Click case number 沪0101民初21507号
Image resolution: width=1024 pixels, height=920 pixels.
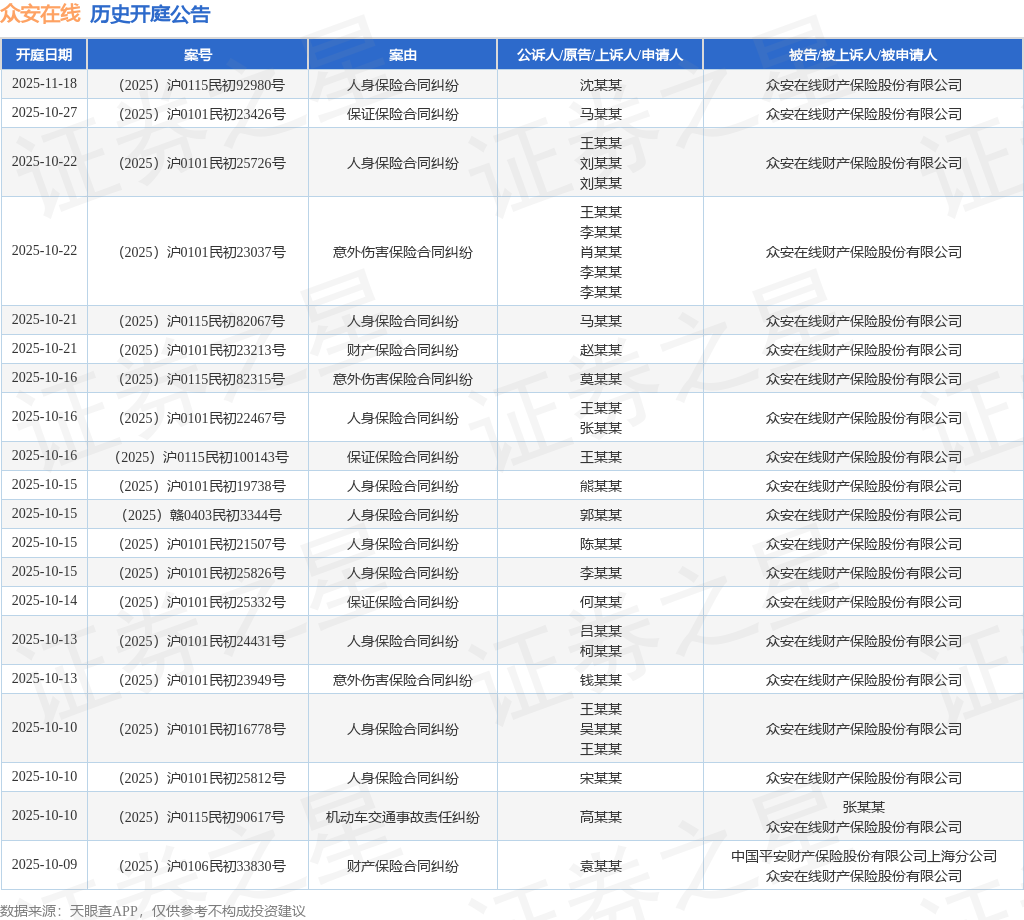[x=202, y=543]
